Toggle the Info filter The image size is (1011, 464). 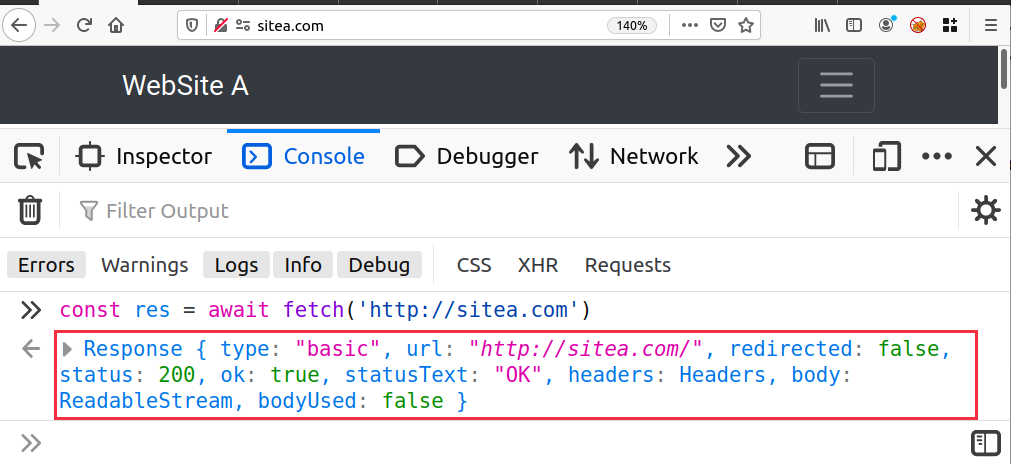(303, 265)
